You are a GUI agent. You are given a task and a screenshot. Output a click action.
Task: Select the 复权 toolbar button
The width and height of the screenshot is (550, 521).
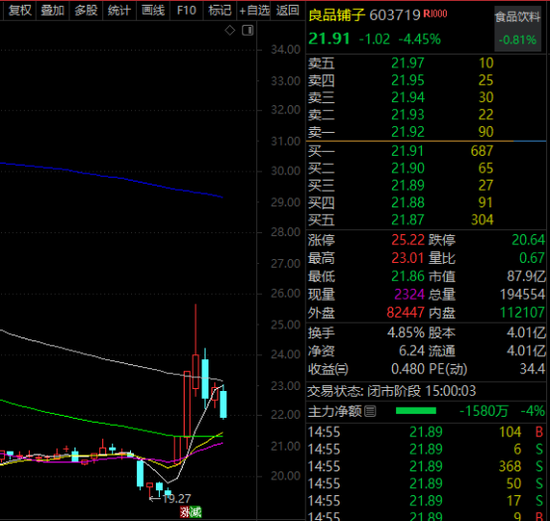(x=20, y=11)
